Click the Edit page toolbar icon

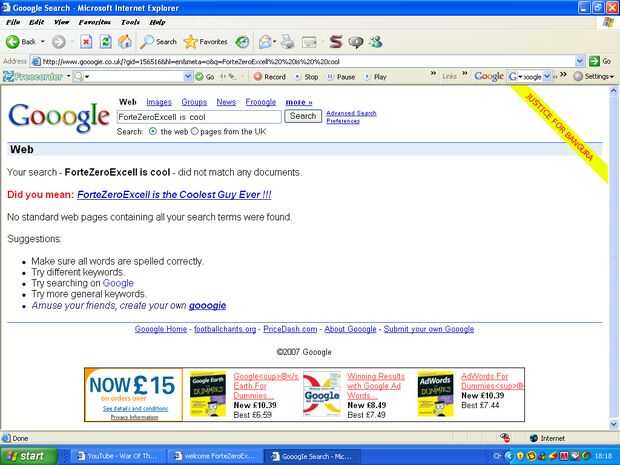[x=309, y=42]
